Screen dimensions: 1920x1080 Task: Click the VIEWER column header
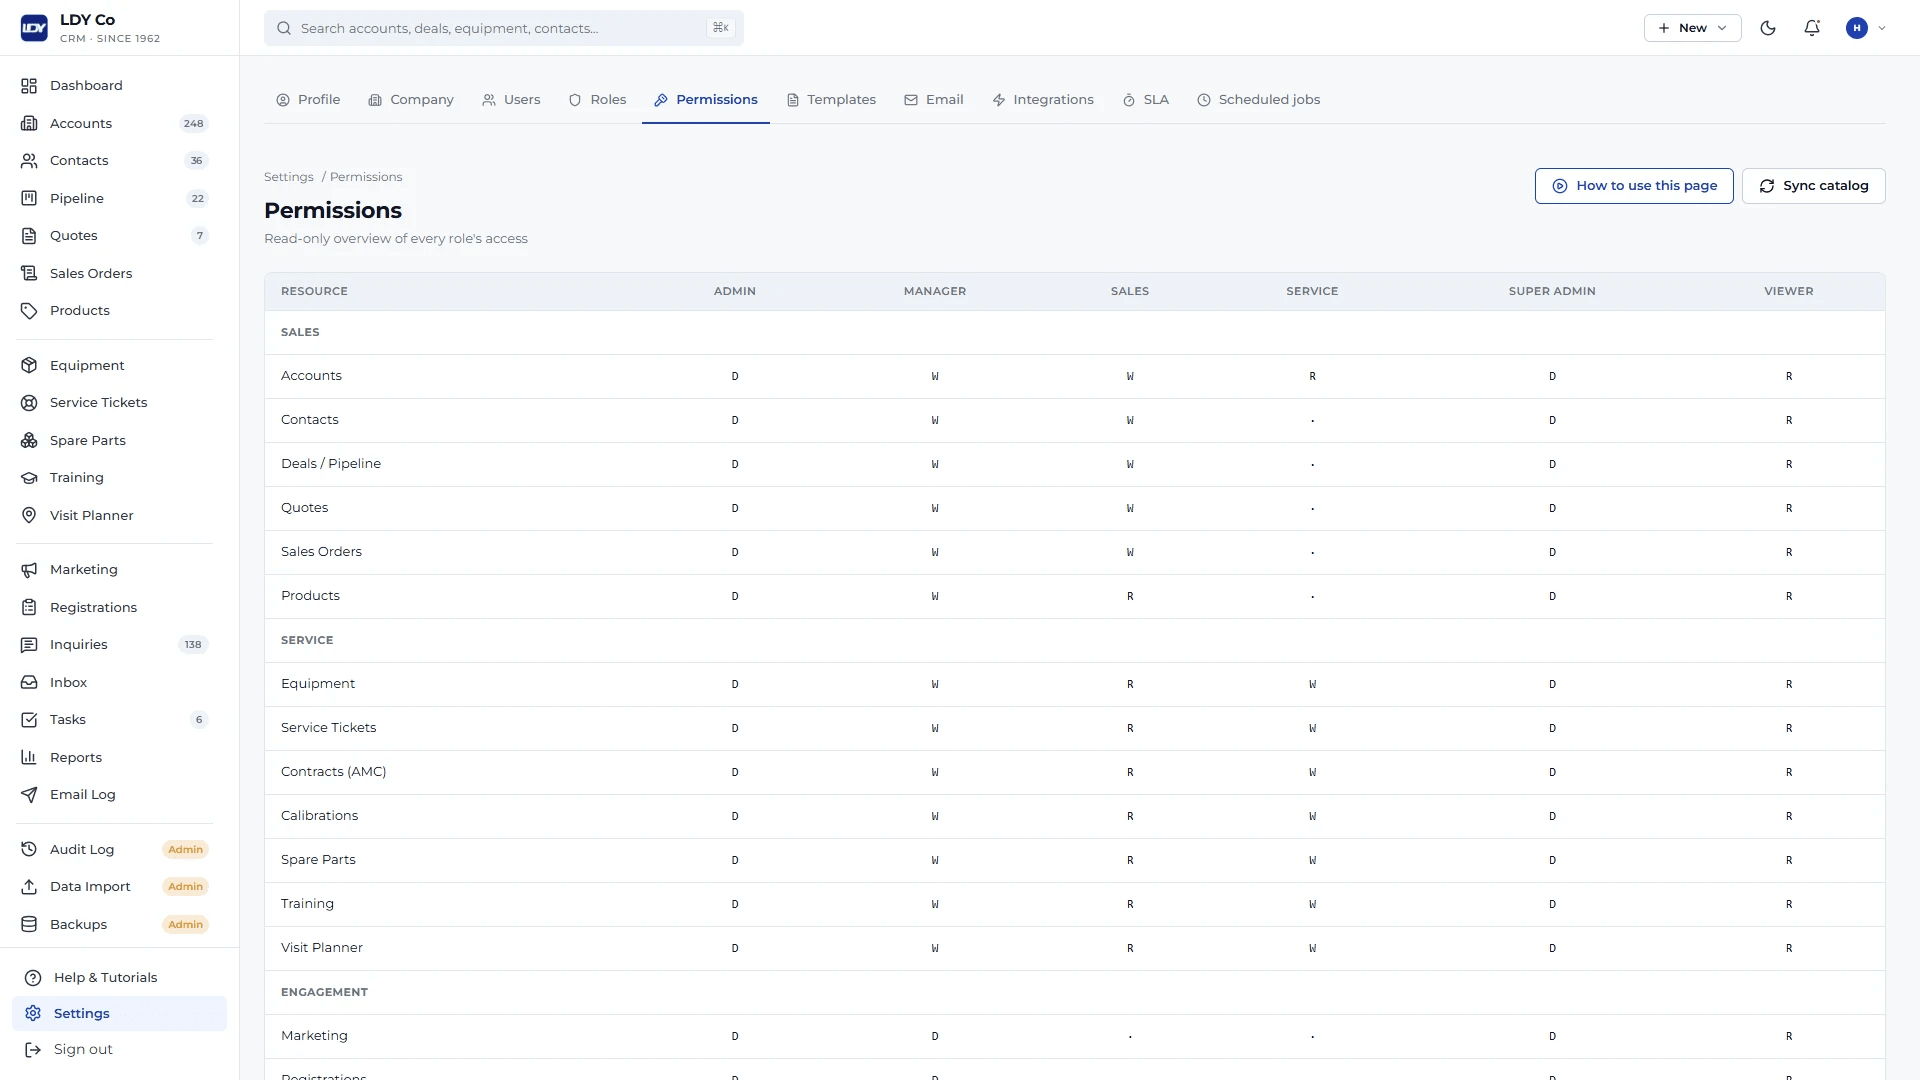pos(1788,292)
